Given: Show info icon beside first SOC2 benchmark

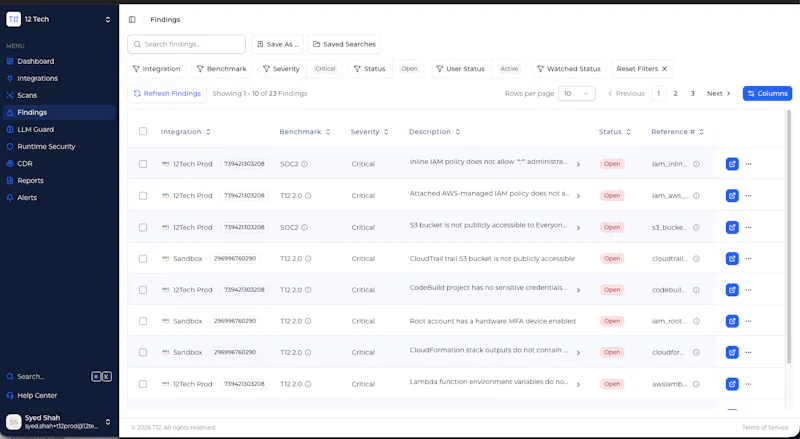Looking at the screenshot, I should [304, 164].
